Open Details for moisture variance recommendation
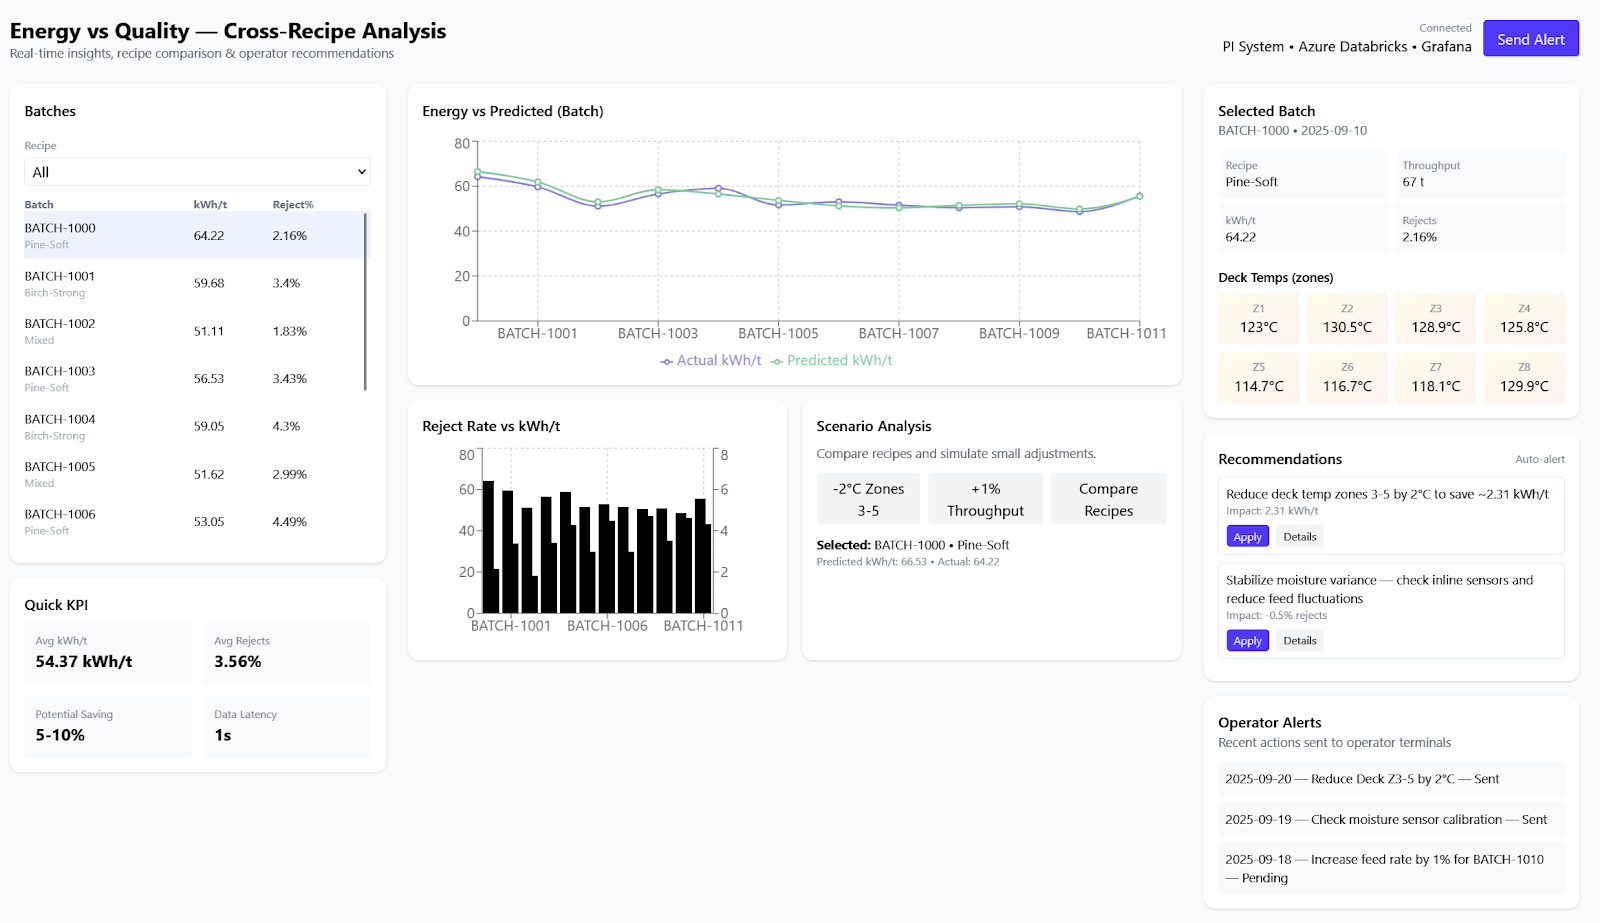Screen dimensions: 1600x923 1299,641
